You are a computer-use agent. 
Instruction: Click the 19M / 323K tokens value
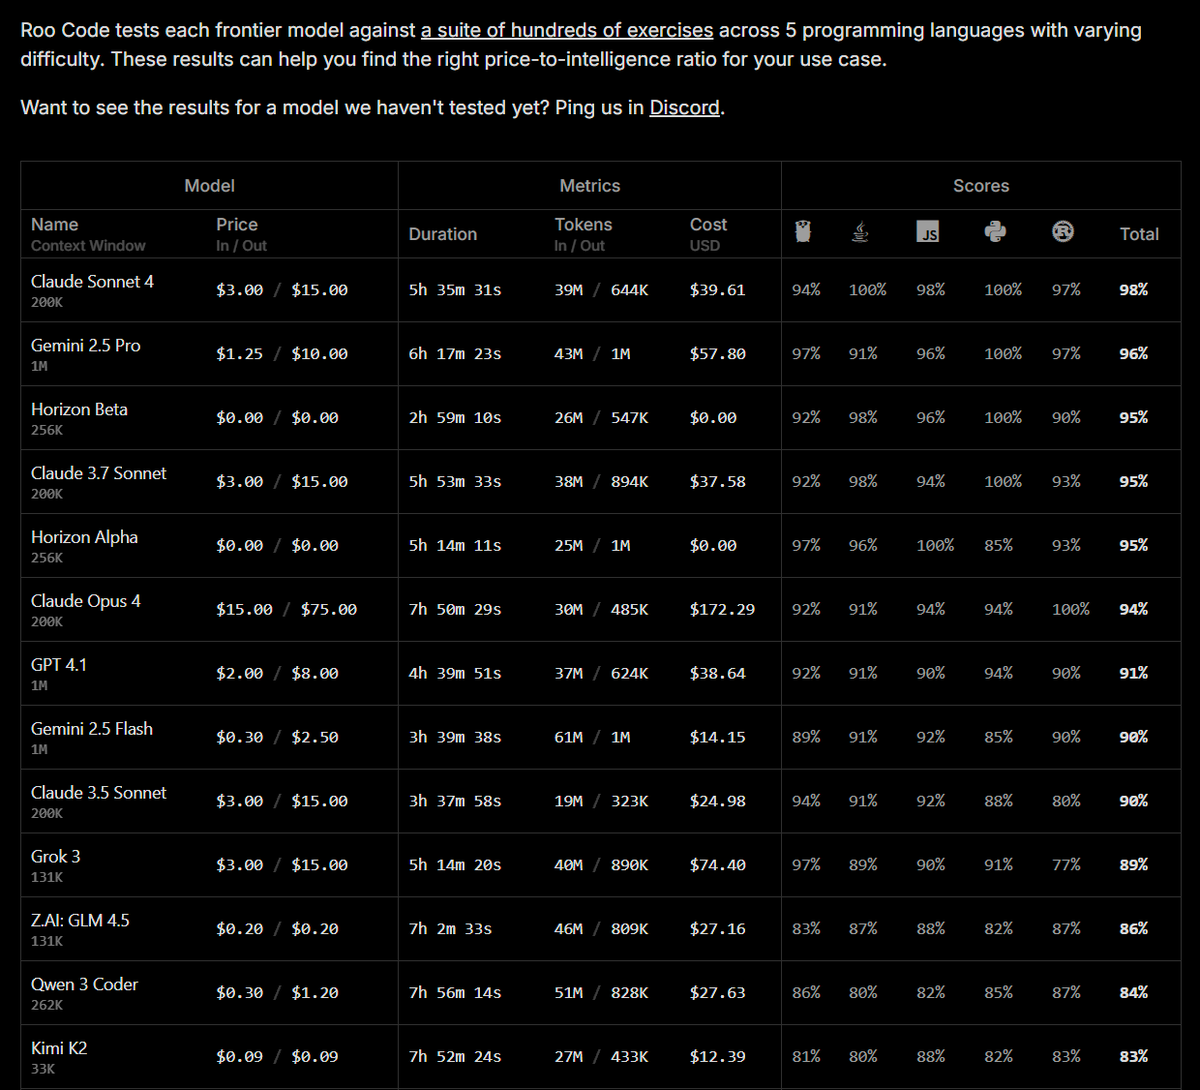click(x=601, y=801)
